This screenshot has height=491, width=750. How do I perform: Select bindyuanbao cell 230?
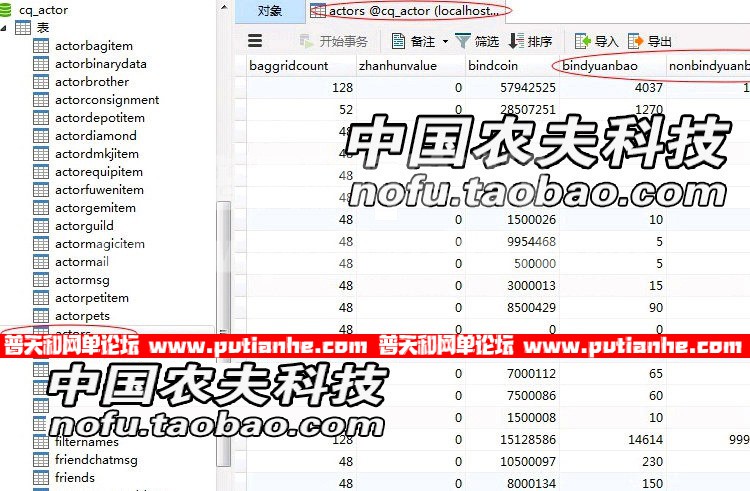(613, 462)
